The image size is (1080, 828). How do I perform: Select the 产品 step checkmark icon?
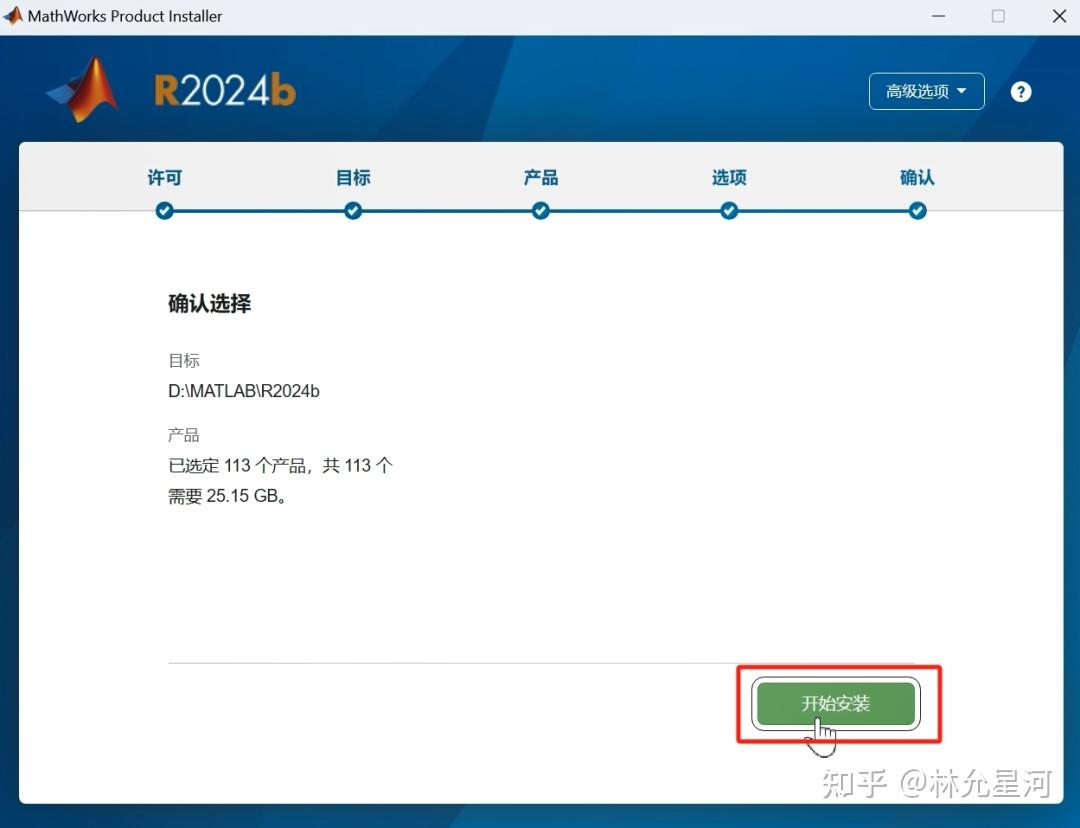coord(540,211)
